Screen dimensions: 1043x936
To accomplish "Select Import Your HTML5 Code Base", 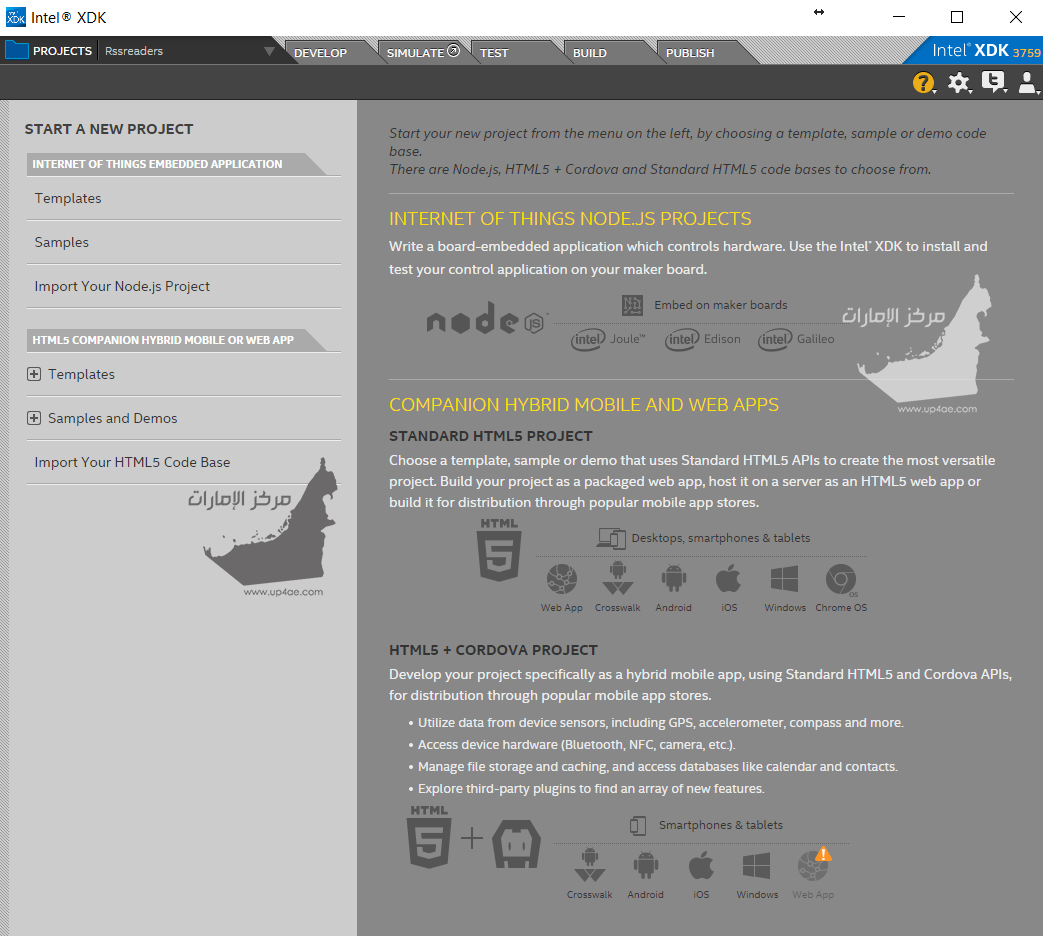I will pos(184,462).
